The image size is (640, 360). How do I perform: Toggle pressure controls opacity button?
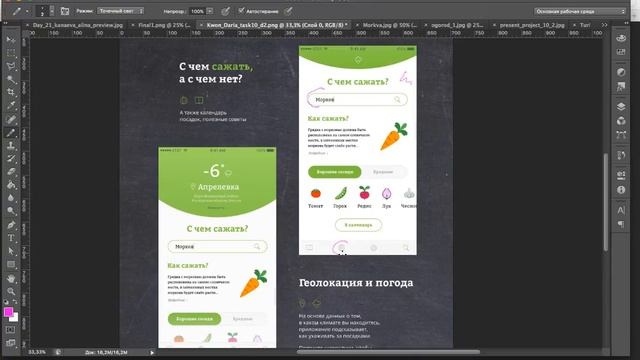[225, 11]
